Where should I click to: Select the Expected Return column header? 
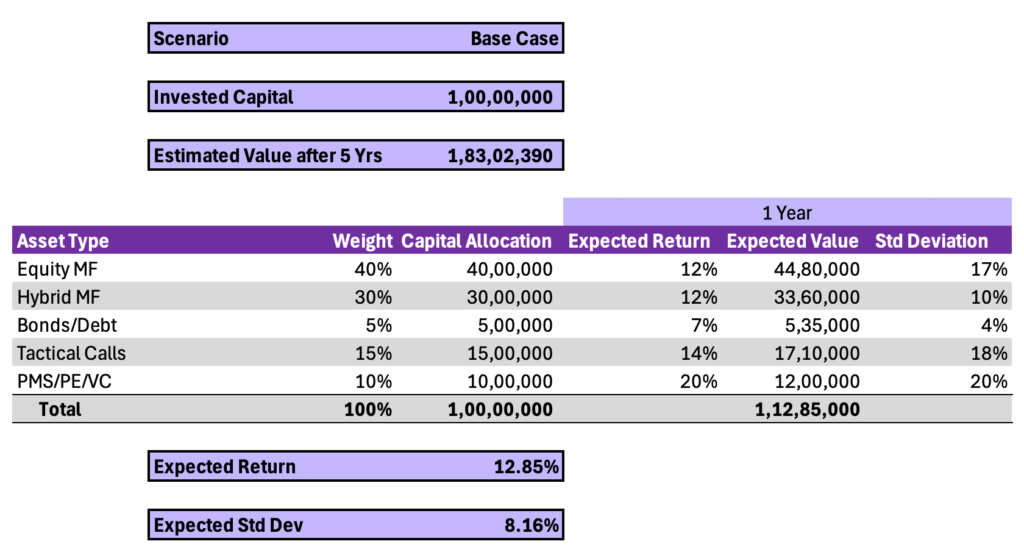tap(639, 241)
